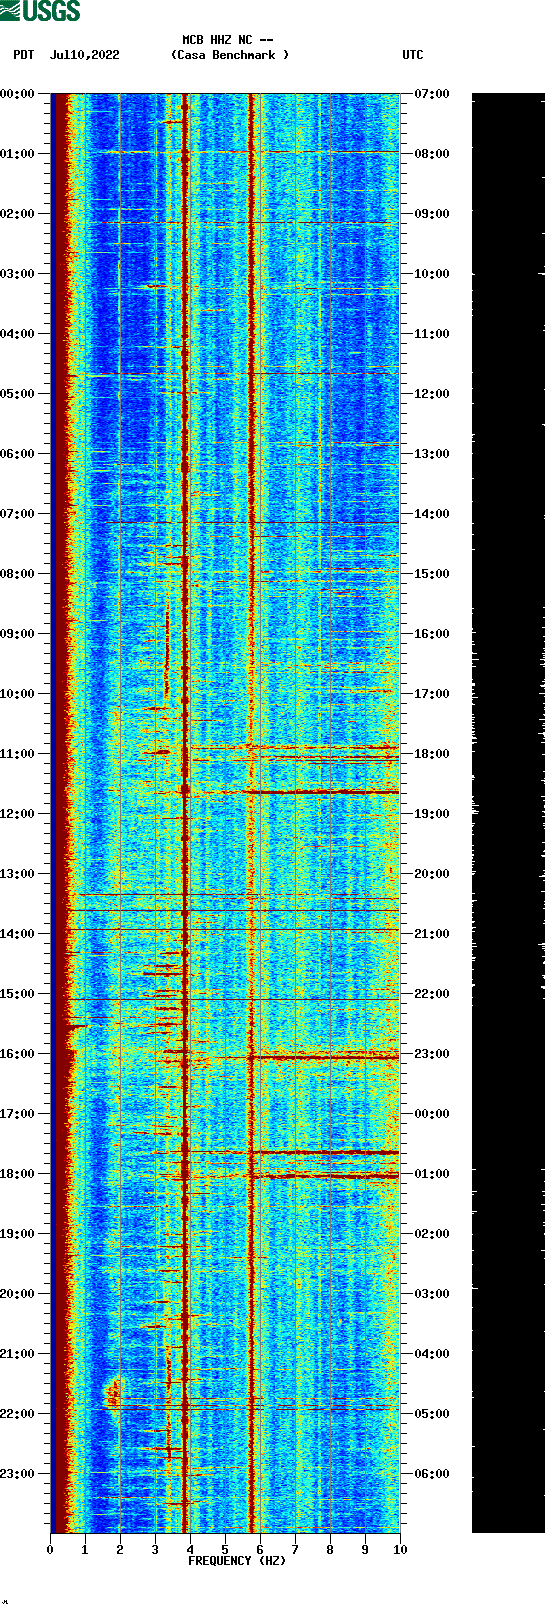Image resolution: width=552 pixels, height=1613 pixels.
Task: Click the '06:00' UTC time label
Action: (432, 1474)
